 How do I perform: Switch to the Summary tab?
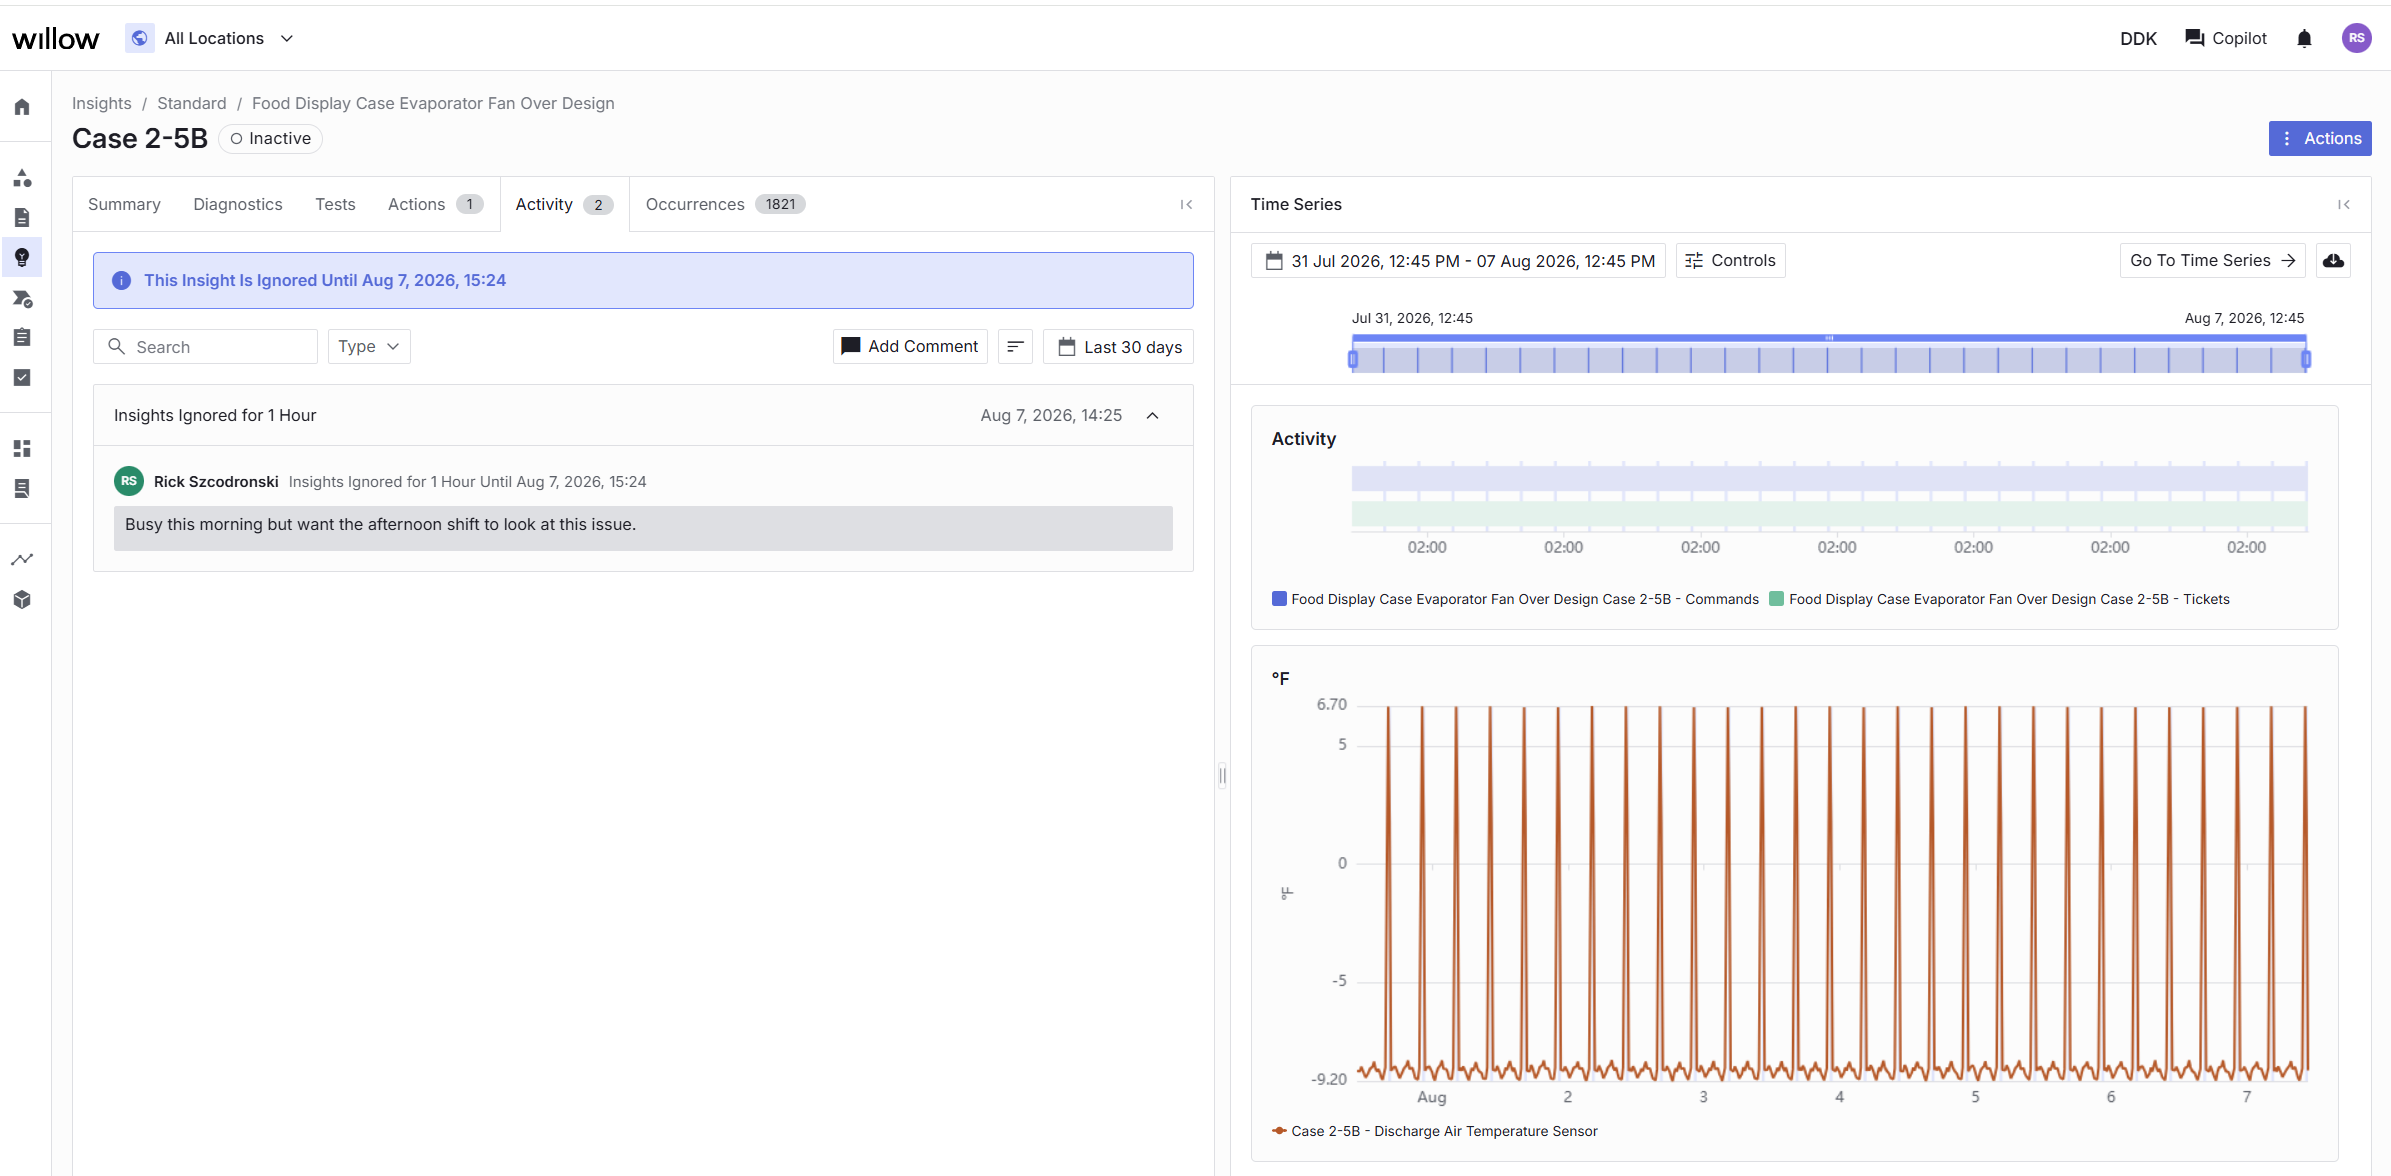pyautogui.click(x=124, y=205)
